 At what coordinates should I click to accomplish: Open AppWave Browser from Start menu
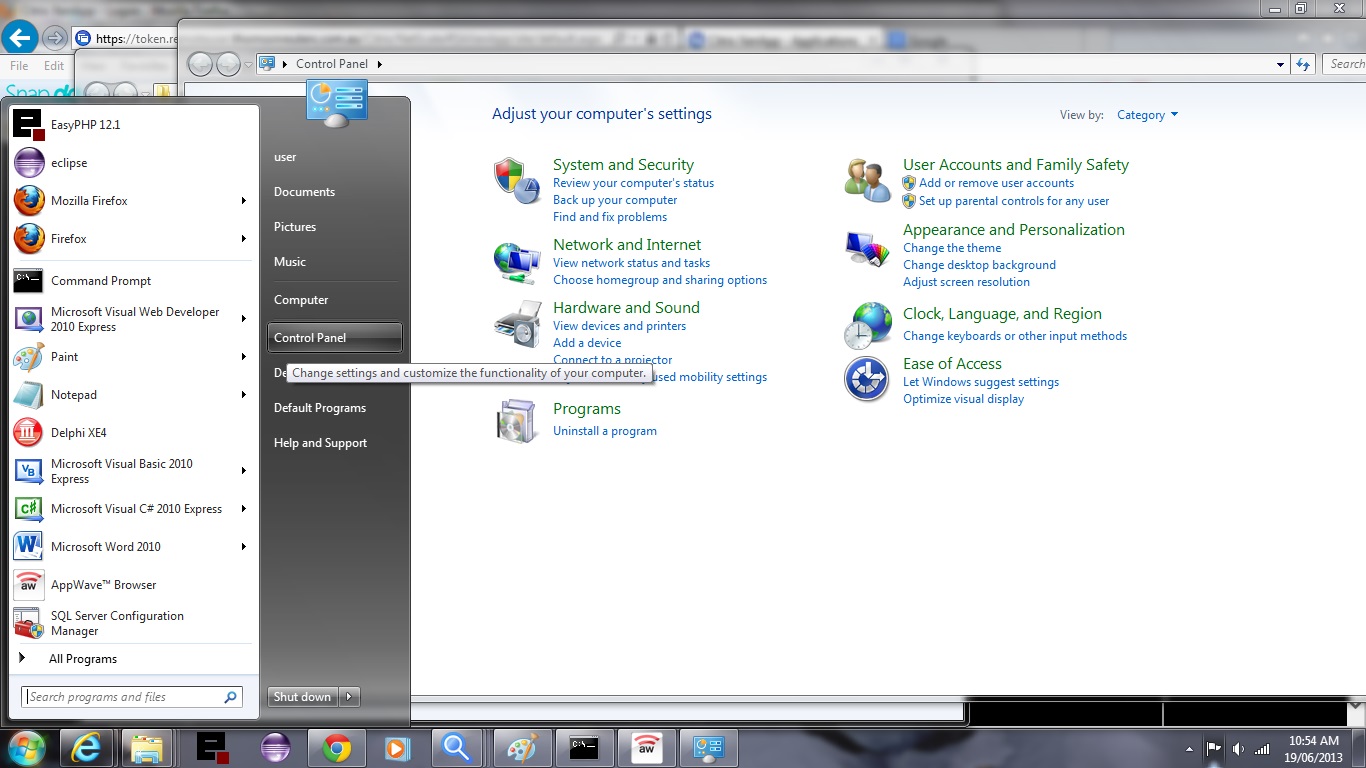(x=134, y=585)
